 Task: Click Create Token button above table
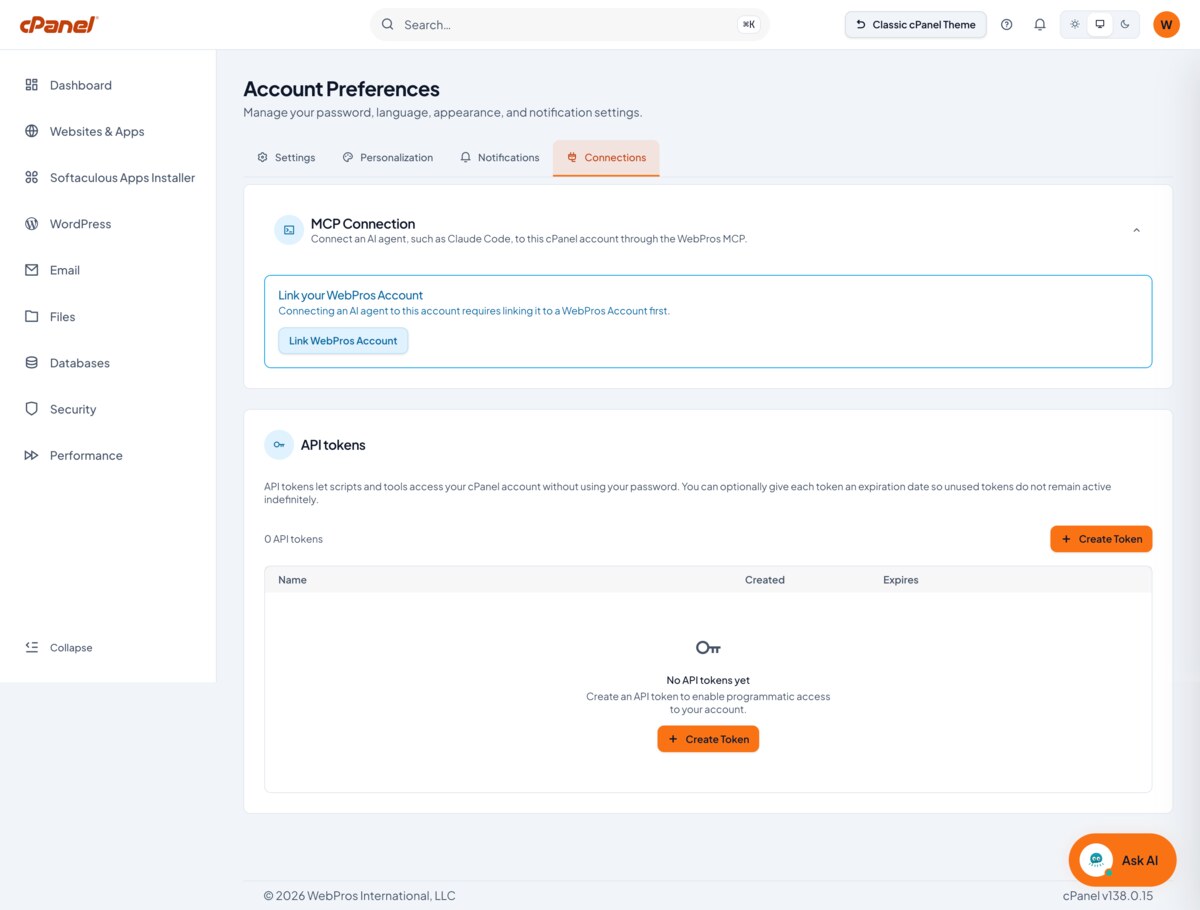(1101, 539)
